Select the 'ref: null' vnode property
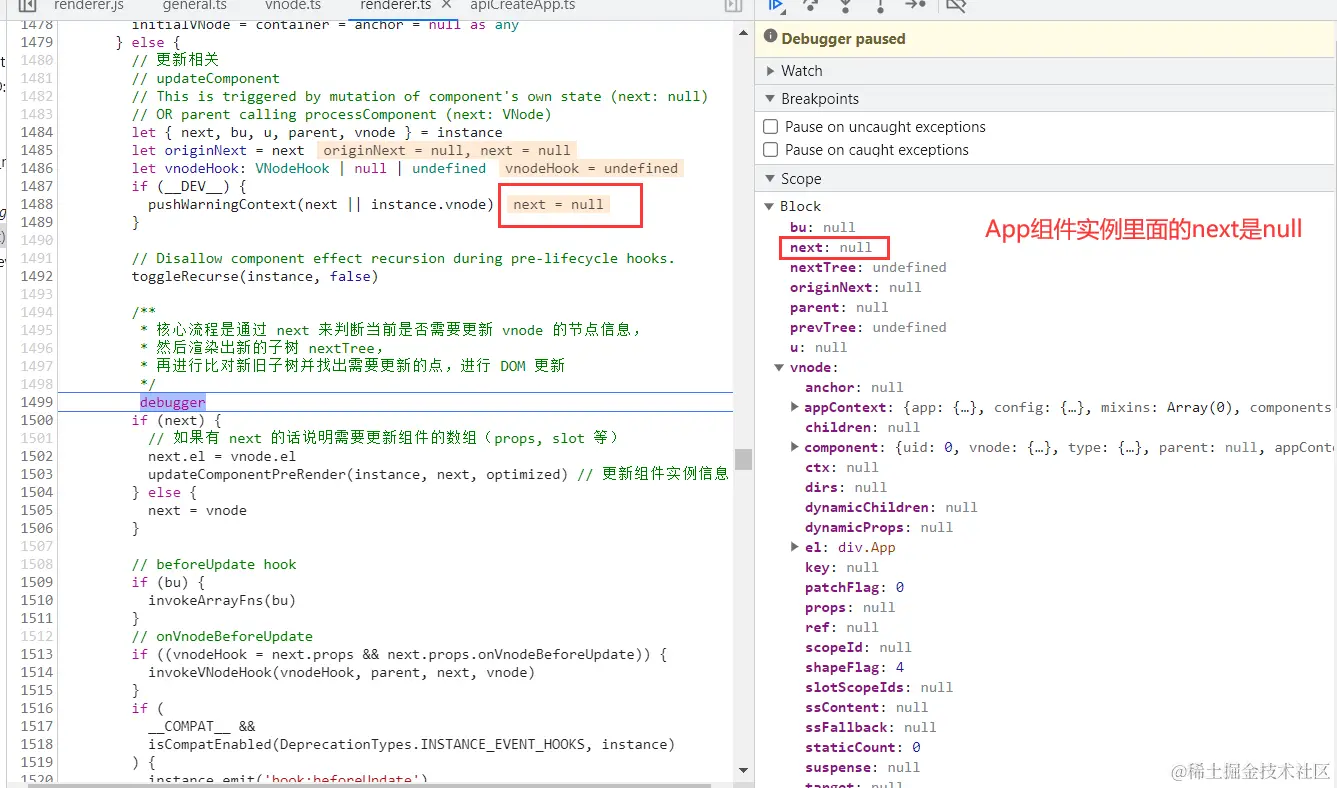1337x788 pixels. (842, 627)
